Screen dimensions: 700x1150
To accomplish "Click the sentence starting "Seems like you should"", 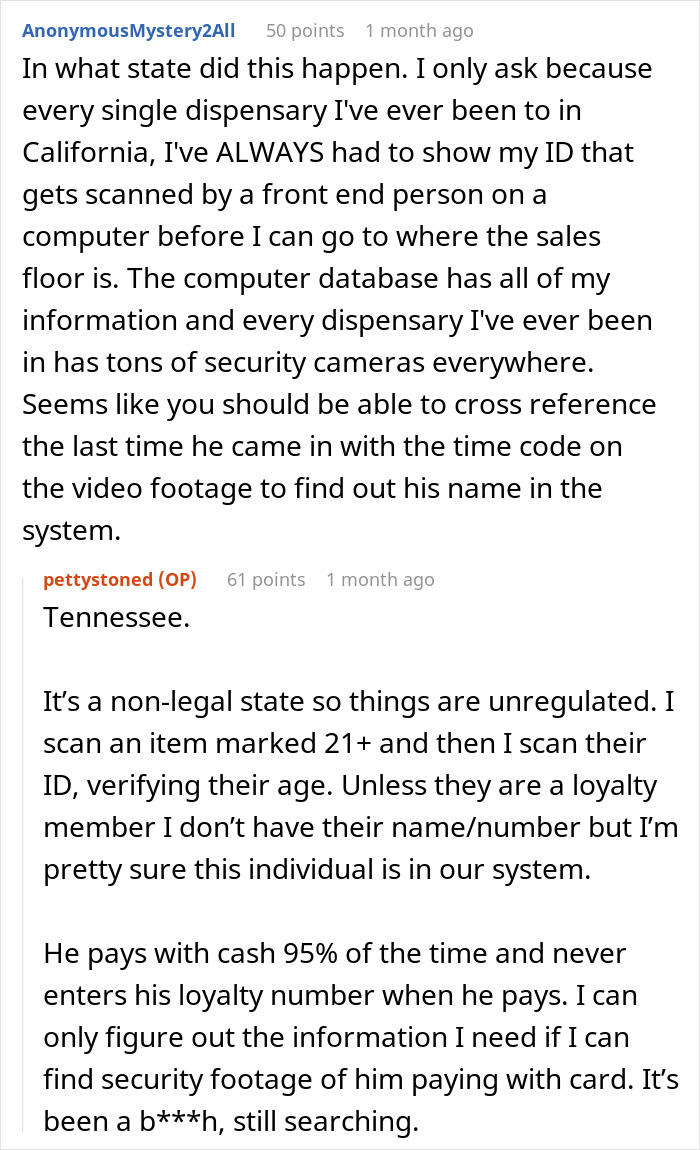I will (x=339, y=467).
